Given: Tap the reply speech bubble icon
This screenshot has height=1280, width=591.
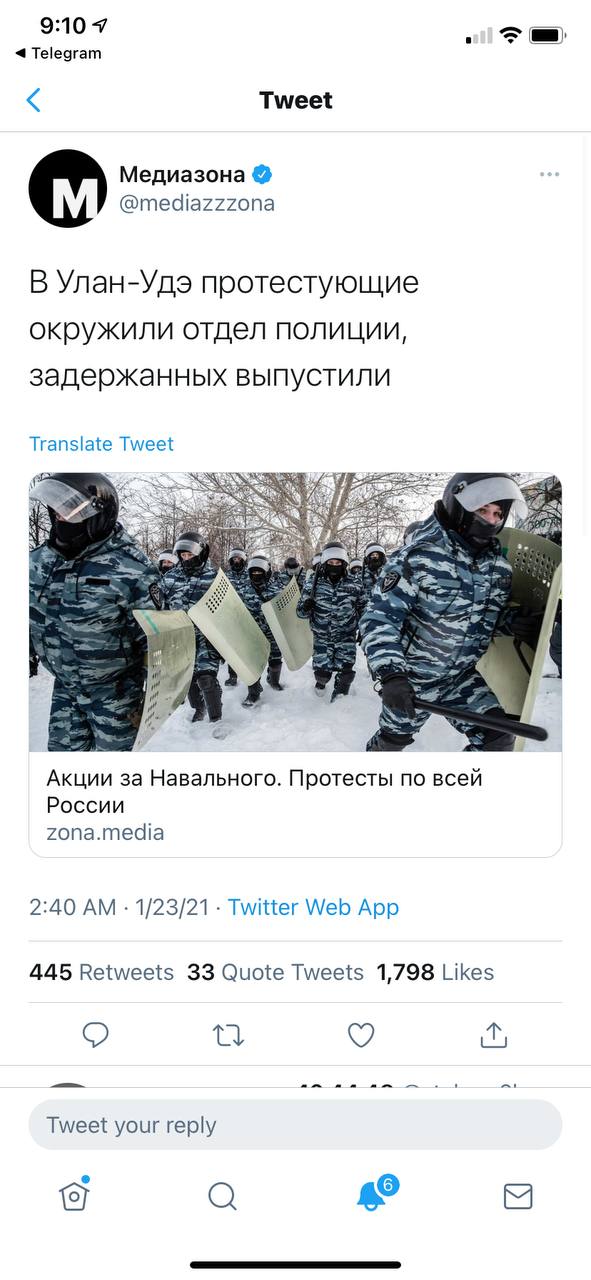Looking at the screenshot, I should point(95,1035).
